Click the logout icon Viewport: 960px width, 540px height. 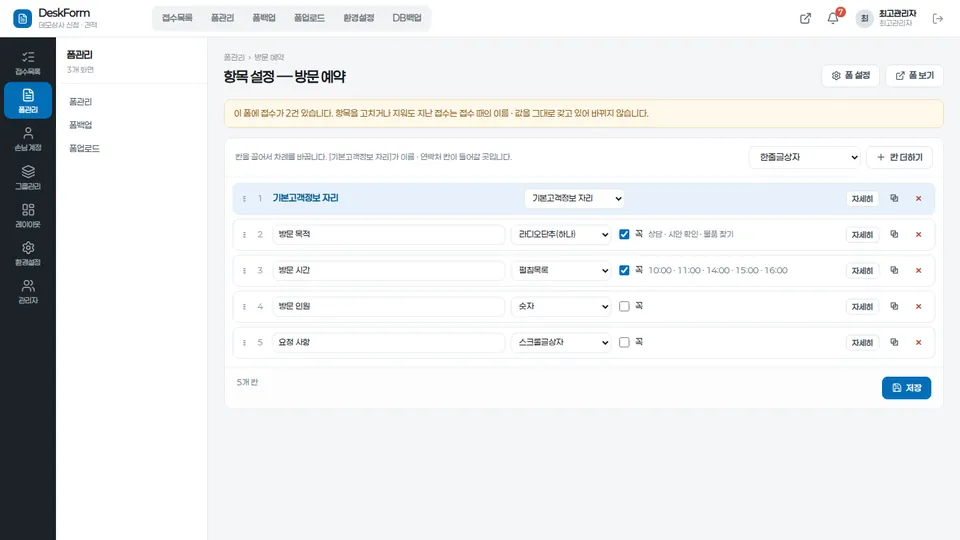[x=937, y=18]
